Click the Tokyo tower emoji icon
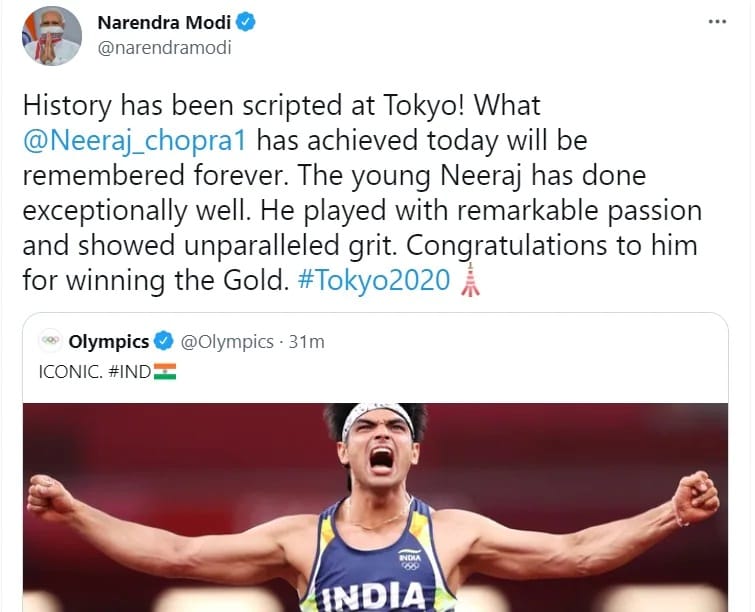The height and width of the screenshot is (612, 755). (470, 280)
